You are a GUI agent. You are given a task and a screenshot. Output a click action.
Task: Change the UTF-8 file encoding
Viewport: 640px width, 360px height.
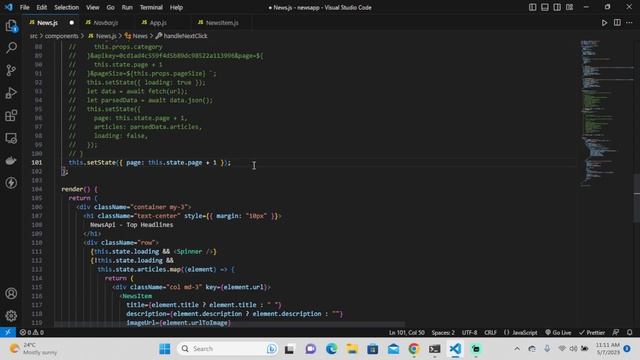[469, 333]
